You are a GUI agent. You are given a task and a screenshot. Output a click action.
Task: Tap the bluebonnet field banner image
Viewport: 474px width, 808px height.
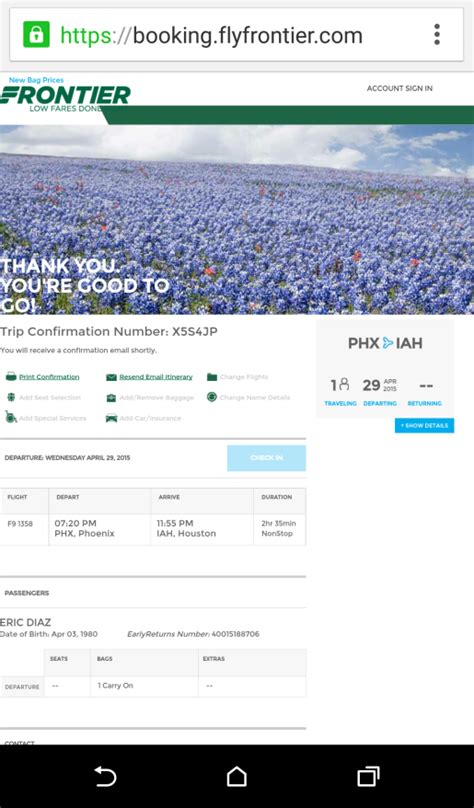[x=237, y=220]
